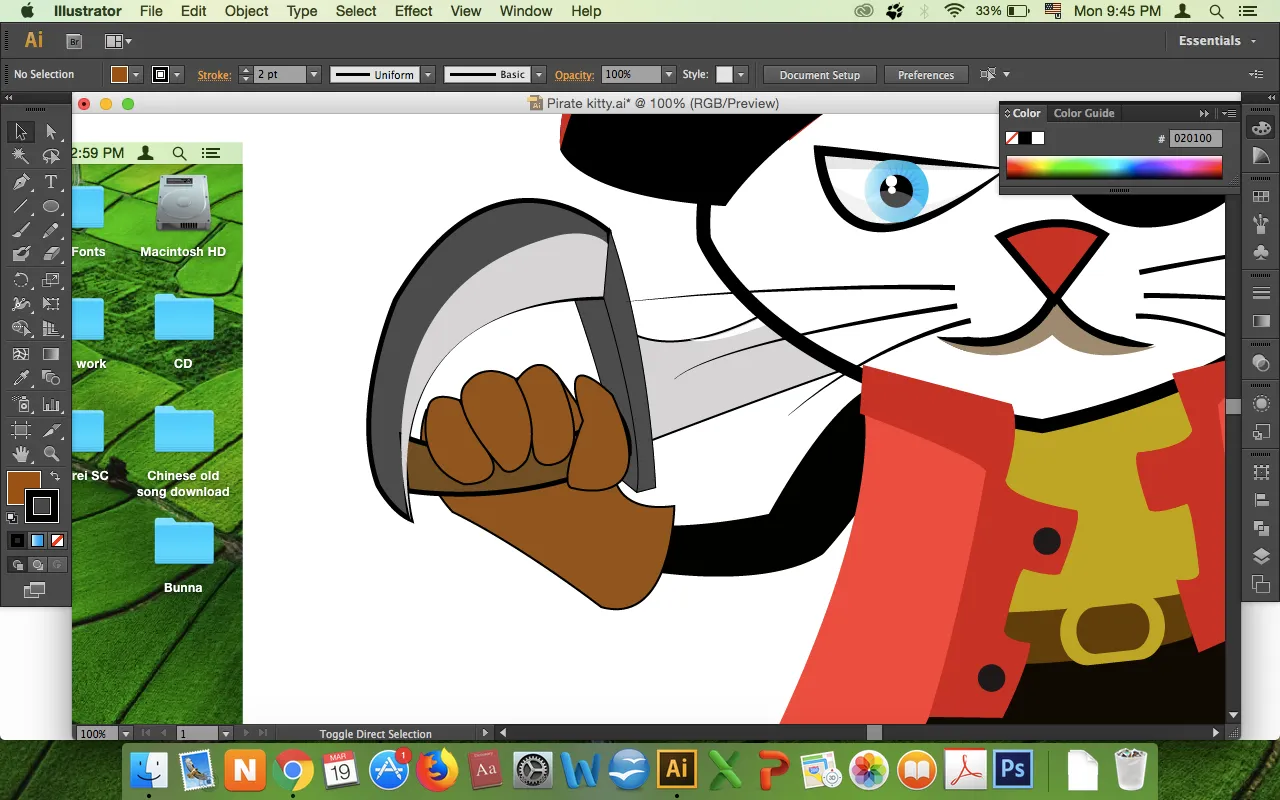Select the Rotate tool
This screenshot has height=800, width=1280.
20,280
